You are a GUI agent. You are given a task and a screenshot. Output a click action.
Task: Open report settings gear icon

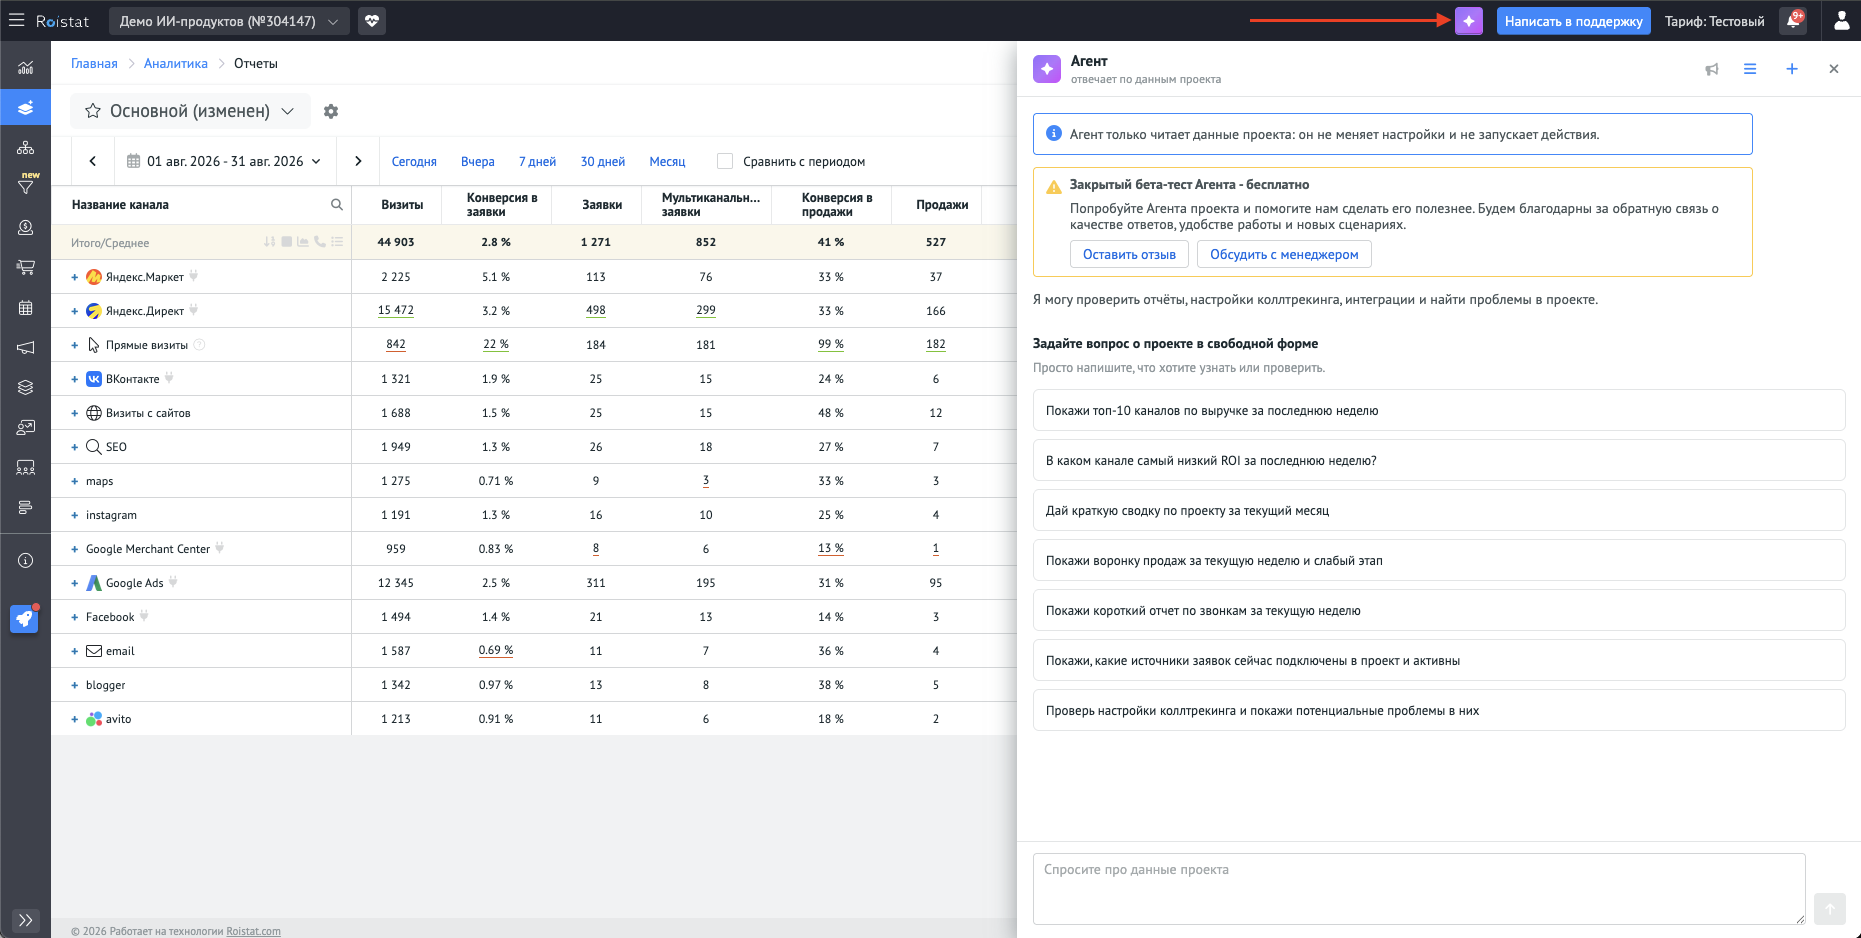[331, 111]
